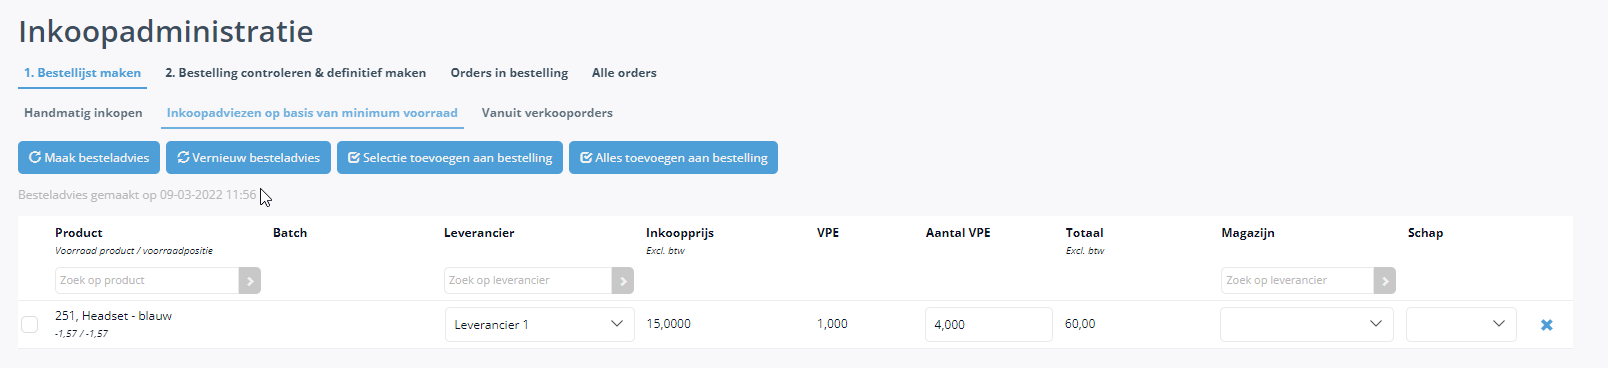1608x368 pixels.
Task: Focus the Zoek op product search field
Action: tap(147, 281)
